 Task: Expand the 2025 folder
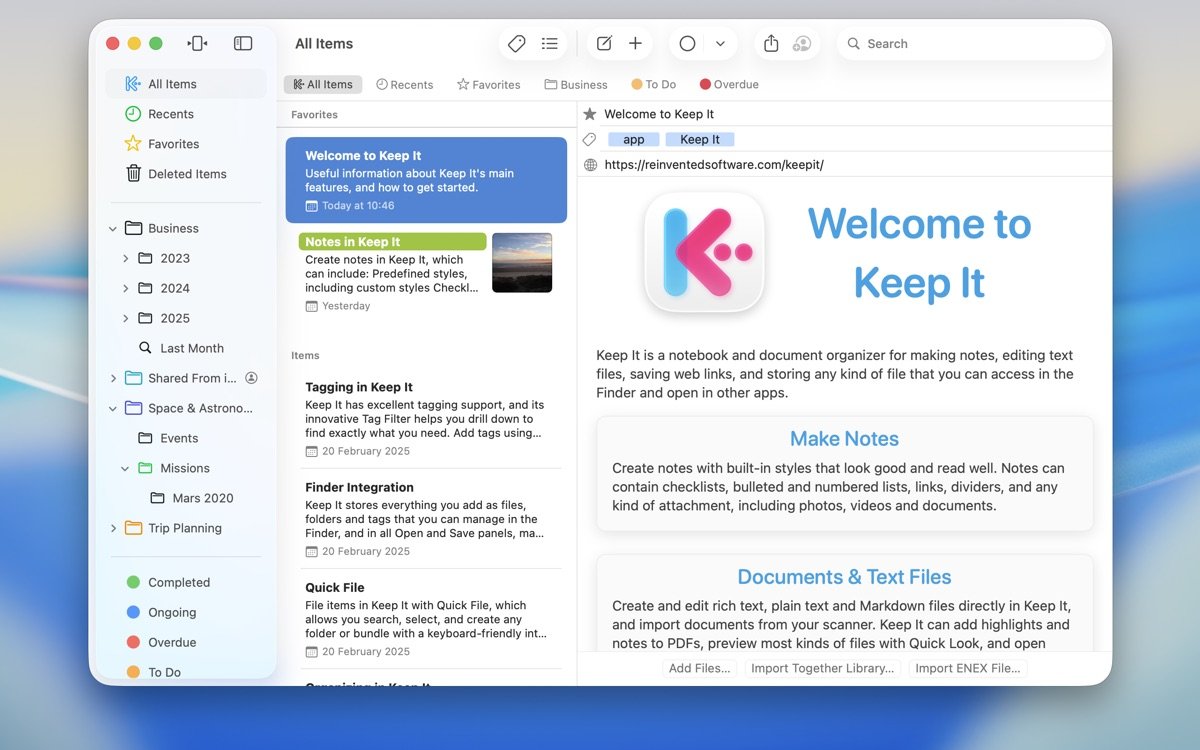[126, 318]
